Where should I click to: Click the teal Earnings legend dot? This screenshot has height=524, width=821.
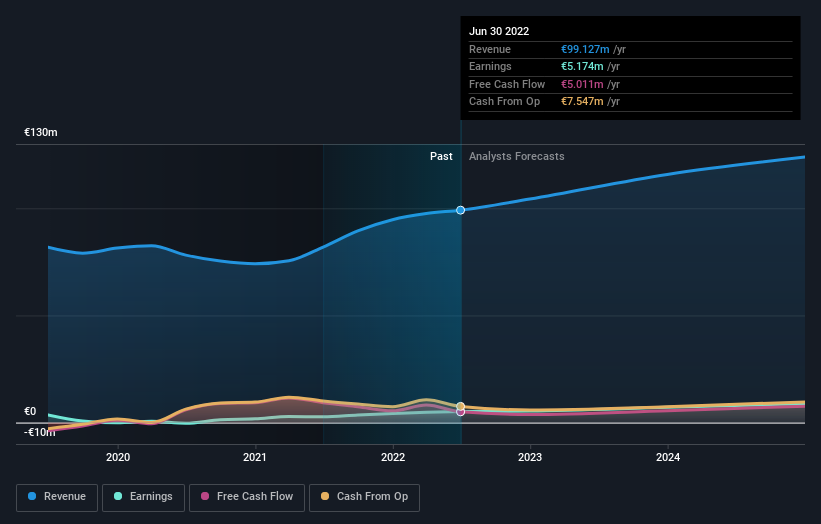[x=118, y=496]
